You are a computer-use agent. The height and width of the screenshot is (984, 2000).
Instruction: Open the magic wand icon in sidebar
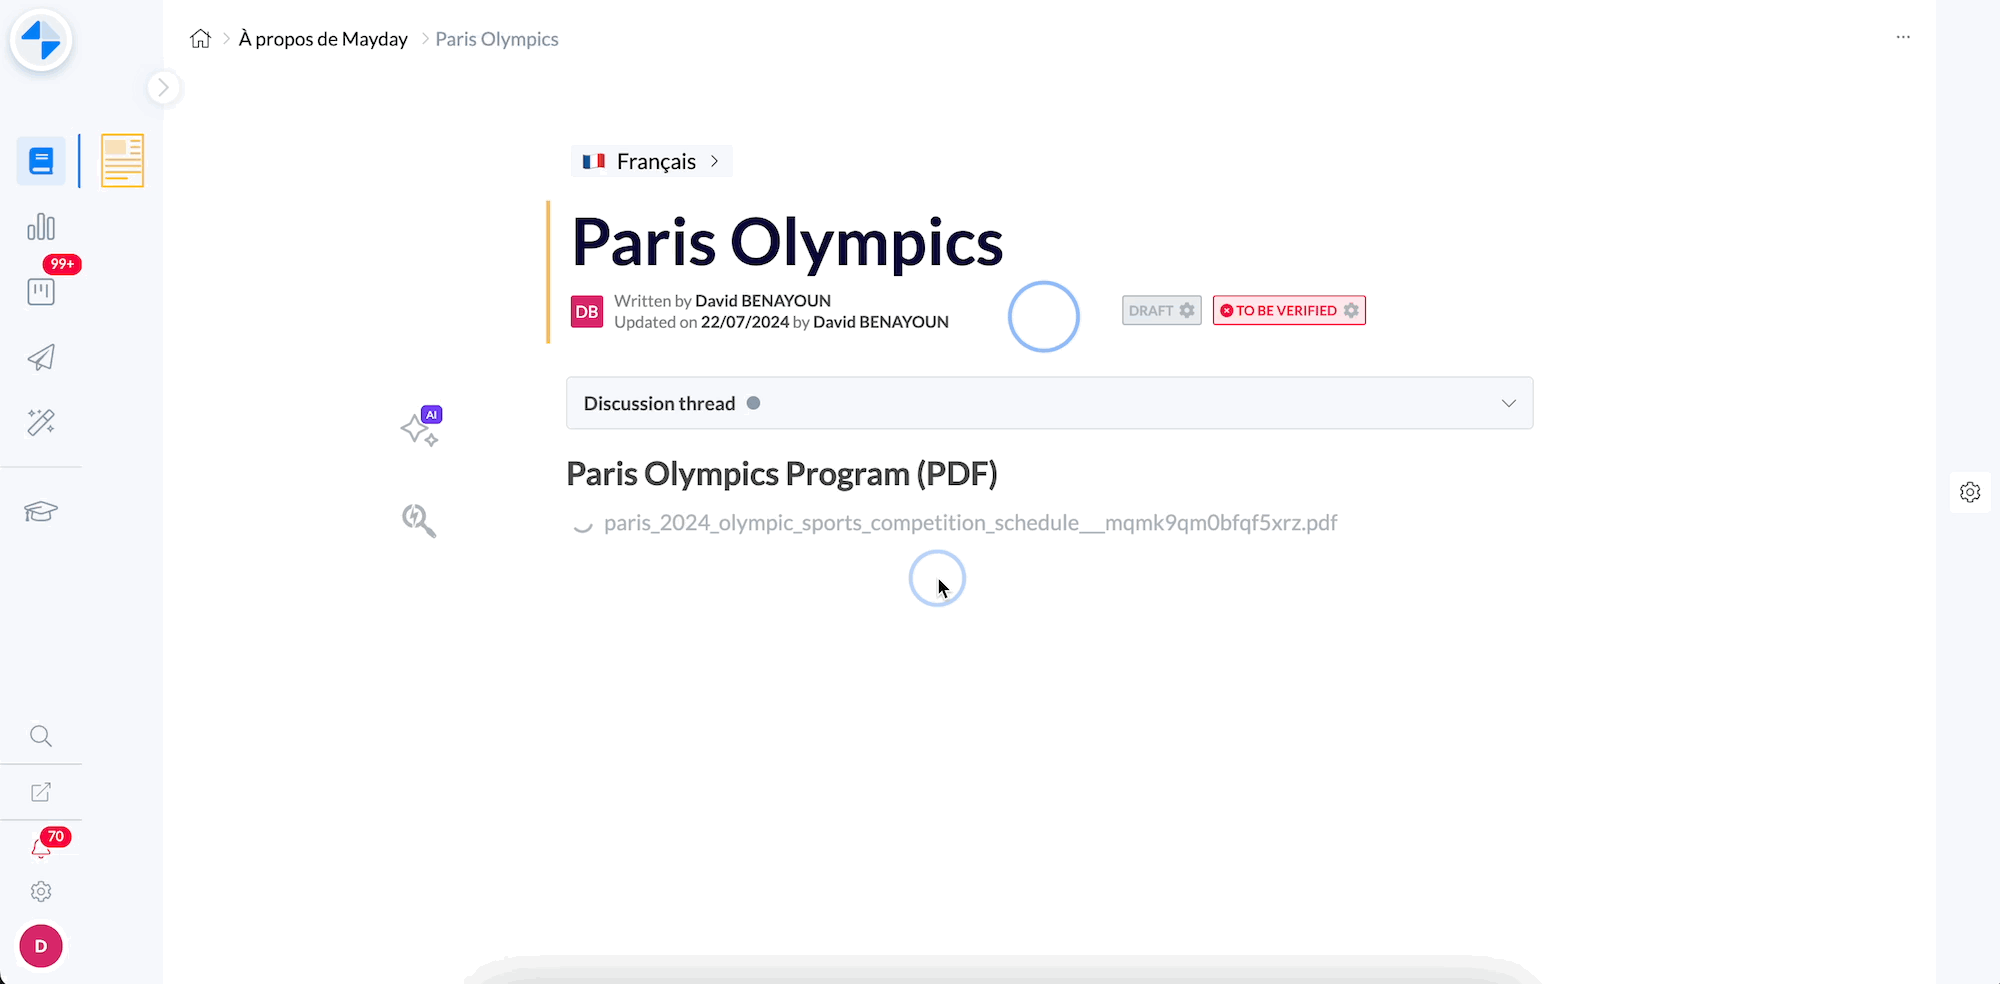pos(41,422)
